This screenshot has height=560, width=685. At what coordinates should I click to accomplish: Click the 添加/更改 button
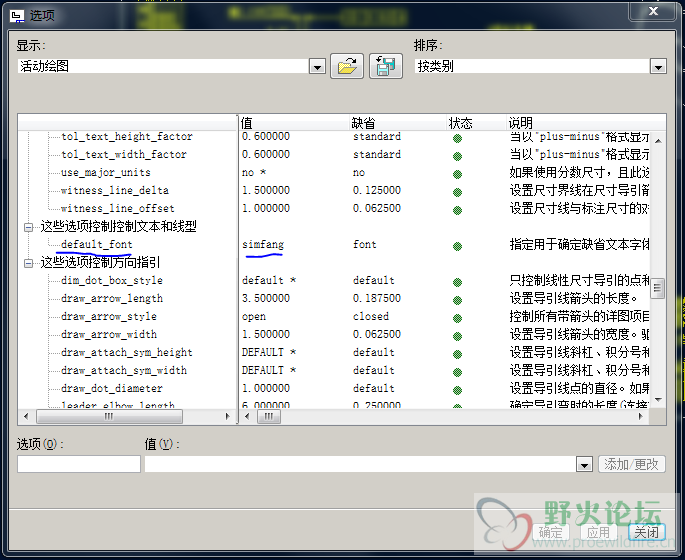click(631, 464)
